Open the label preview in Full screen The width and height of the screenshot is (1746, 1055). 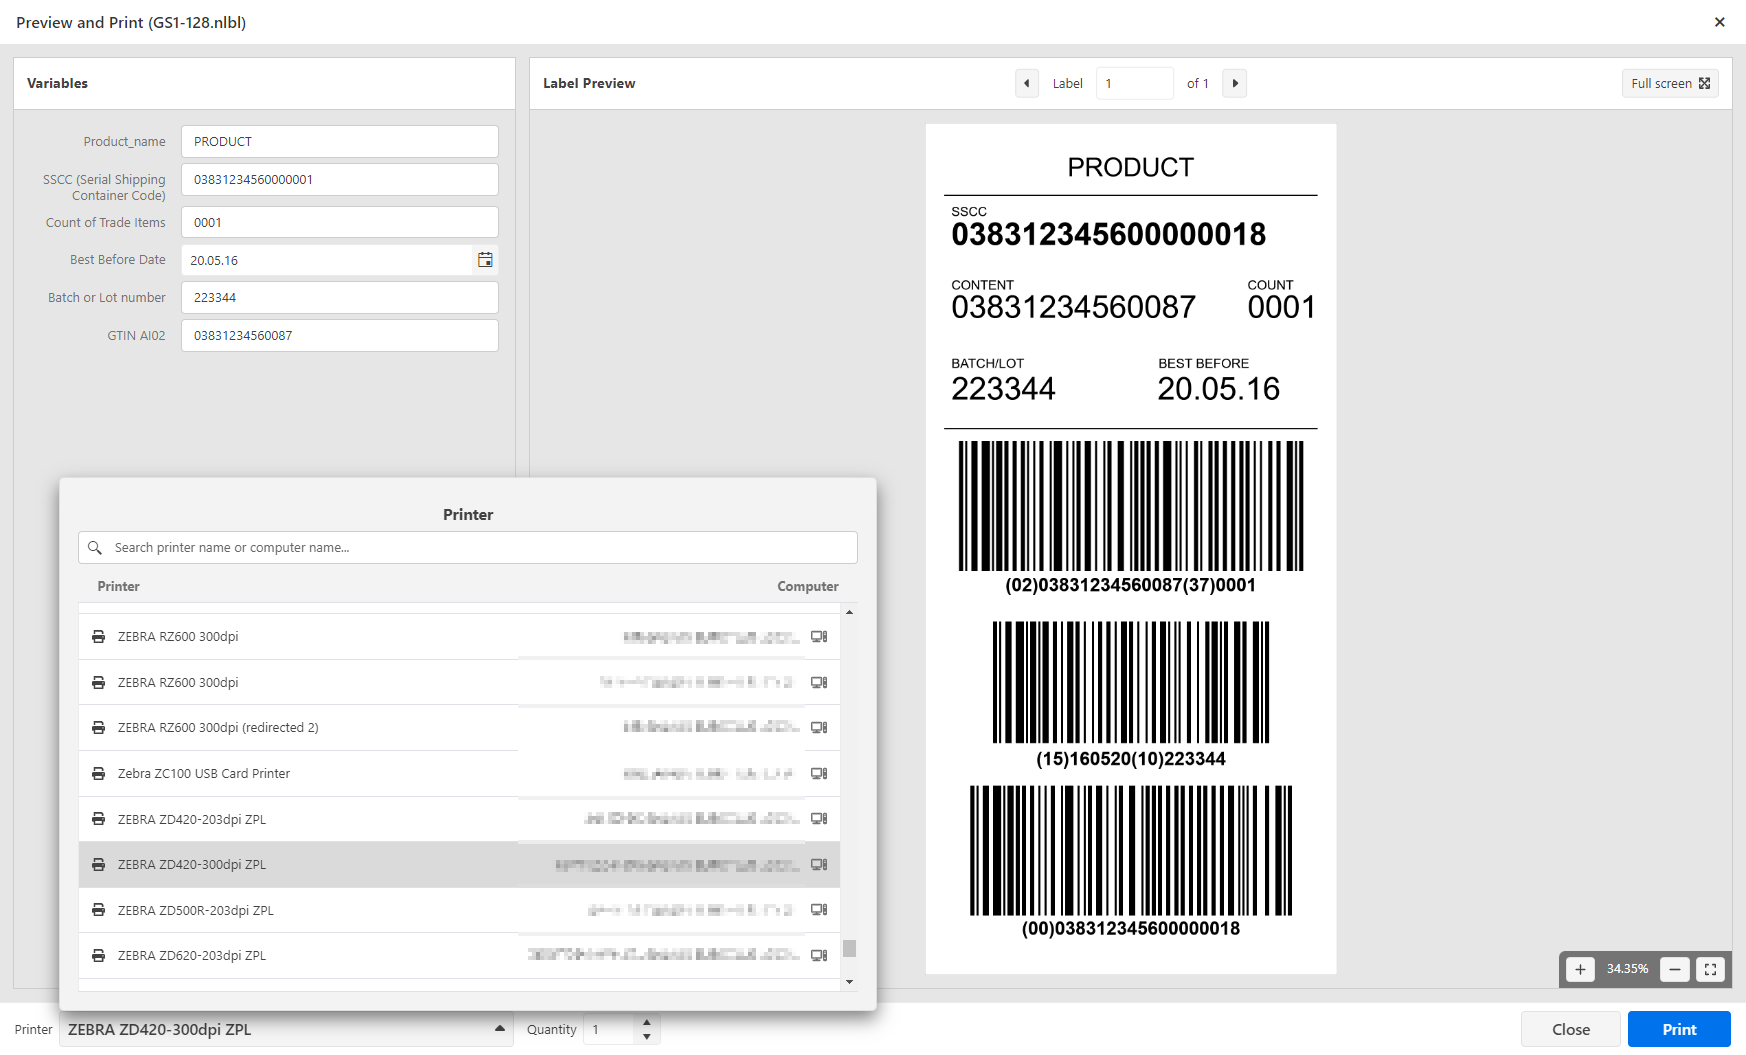pyautogui.click(x=1670, y=83)
